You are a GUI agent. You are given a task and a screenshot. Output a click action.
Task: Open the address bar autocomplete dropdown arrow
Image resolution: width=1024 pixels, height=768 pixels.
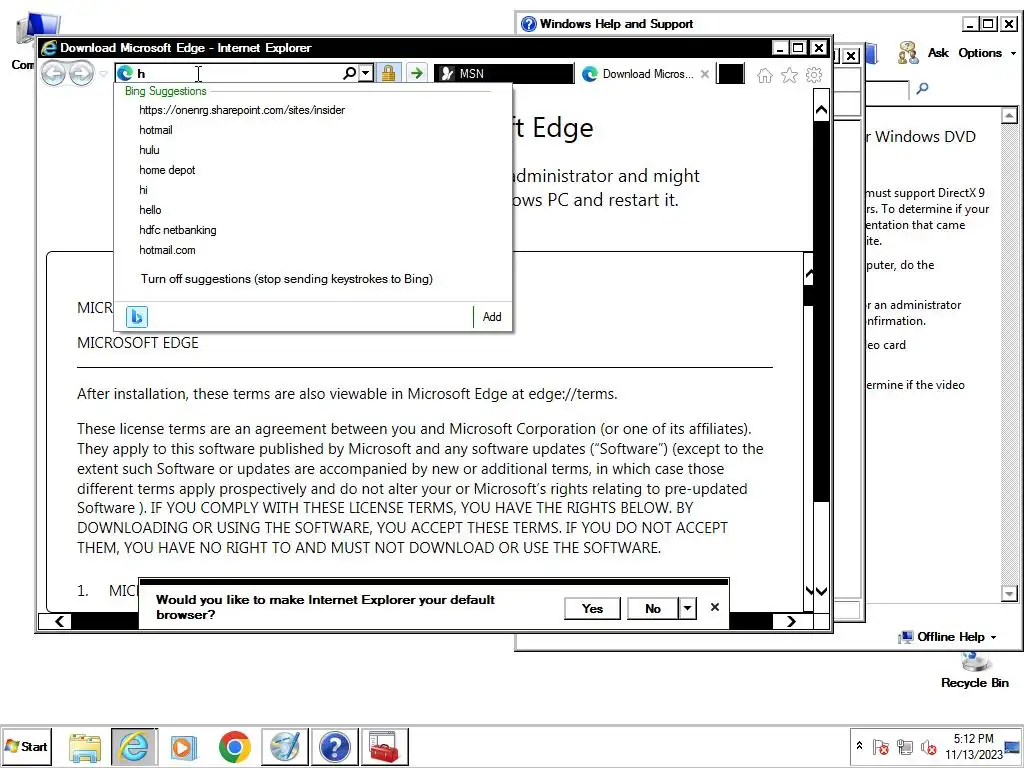click(x=366, y=73)
